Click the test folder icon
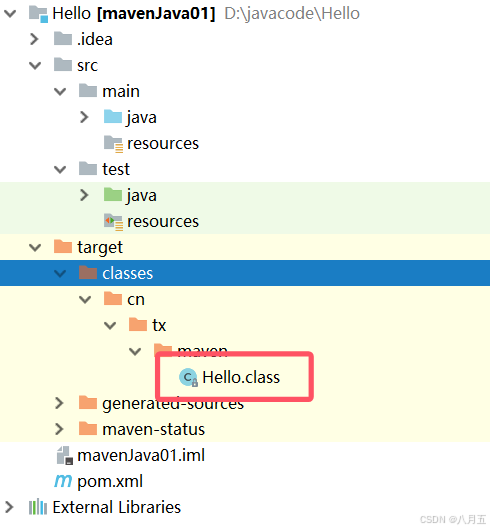490x531 pixels. [x=88, y=168]
